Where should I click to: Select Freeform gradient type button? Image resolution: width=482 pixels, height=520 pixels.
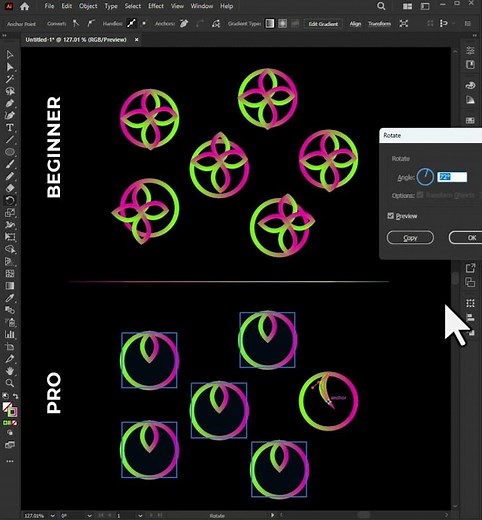(295, 24)
